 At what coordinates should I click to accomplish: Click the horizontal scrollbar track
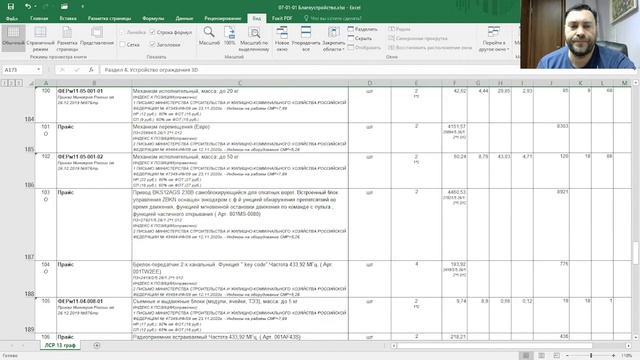510,345
